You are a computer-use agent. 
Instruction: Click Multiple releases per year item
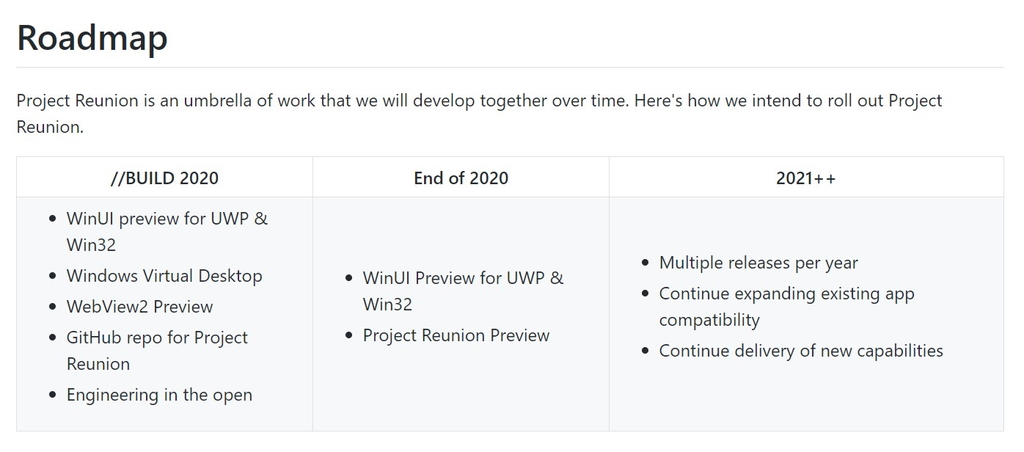(758, 262)
